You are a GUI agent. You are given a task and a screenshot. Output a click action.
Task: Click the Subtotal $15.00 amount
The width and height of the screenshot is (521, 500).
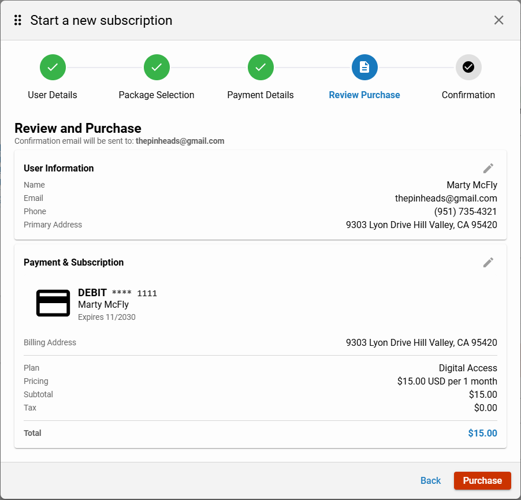click(x=483, y=394)
